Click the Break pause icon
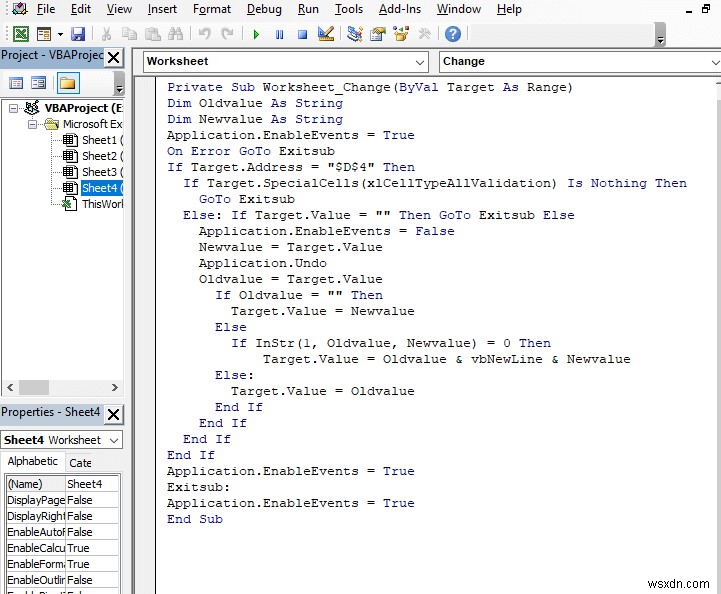This screenshot has height=594, width=721. [279, 34]
